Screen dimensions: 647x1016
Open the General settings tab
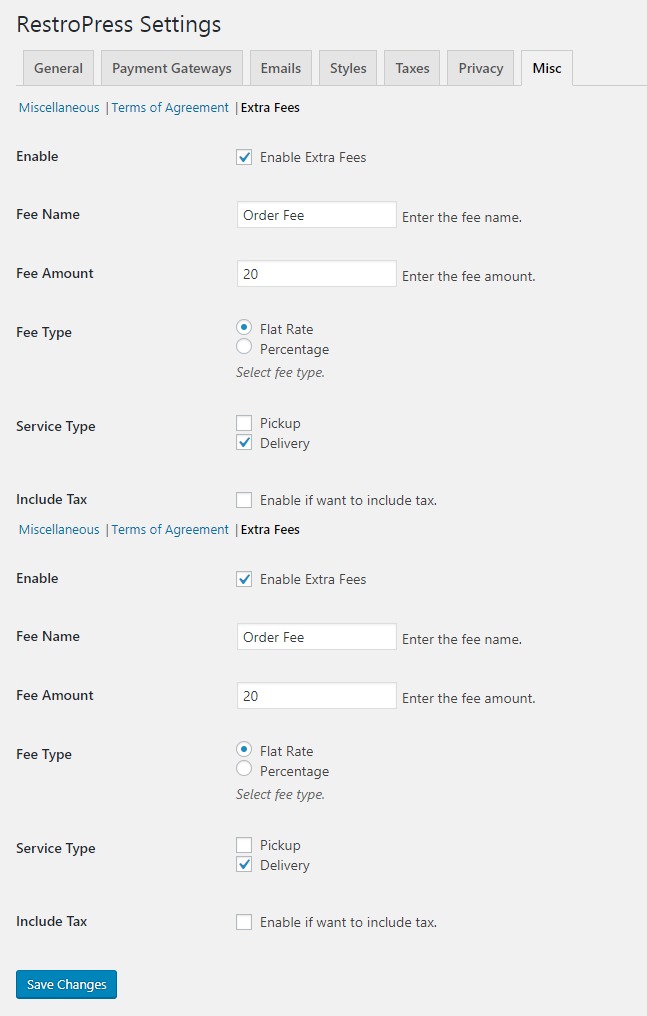[58, 68]
